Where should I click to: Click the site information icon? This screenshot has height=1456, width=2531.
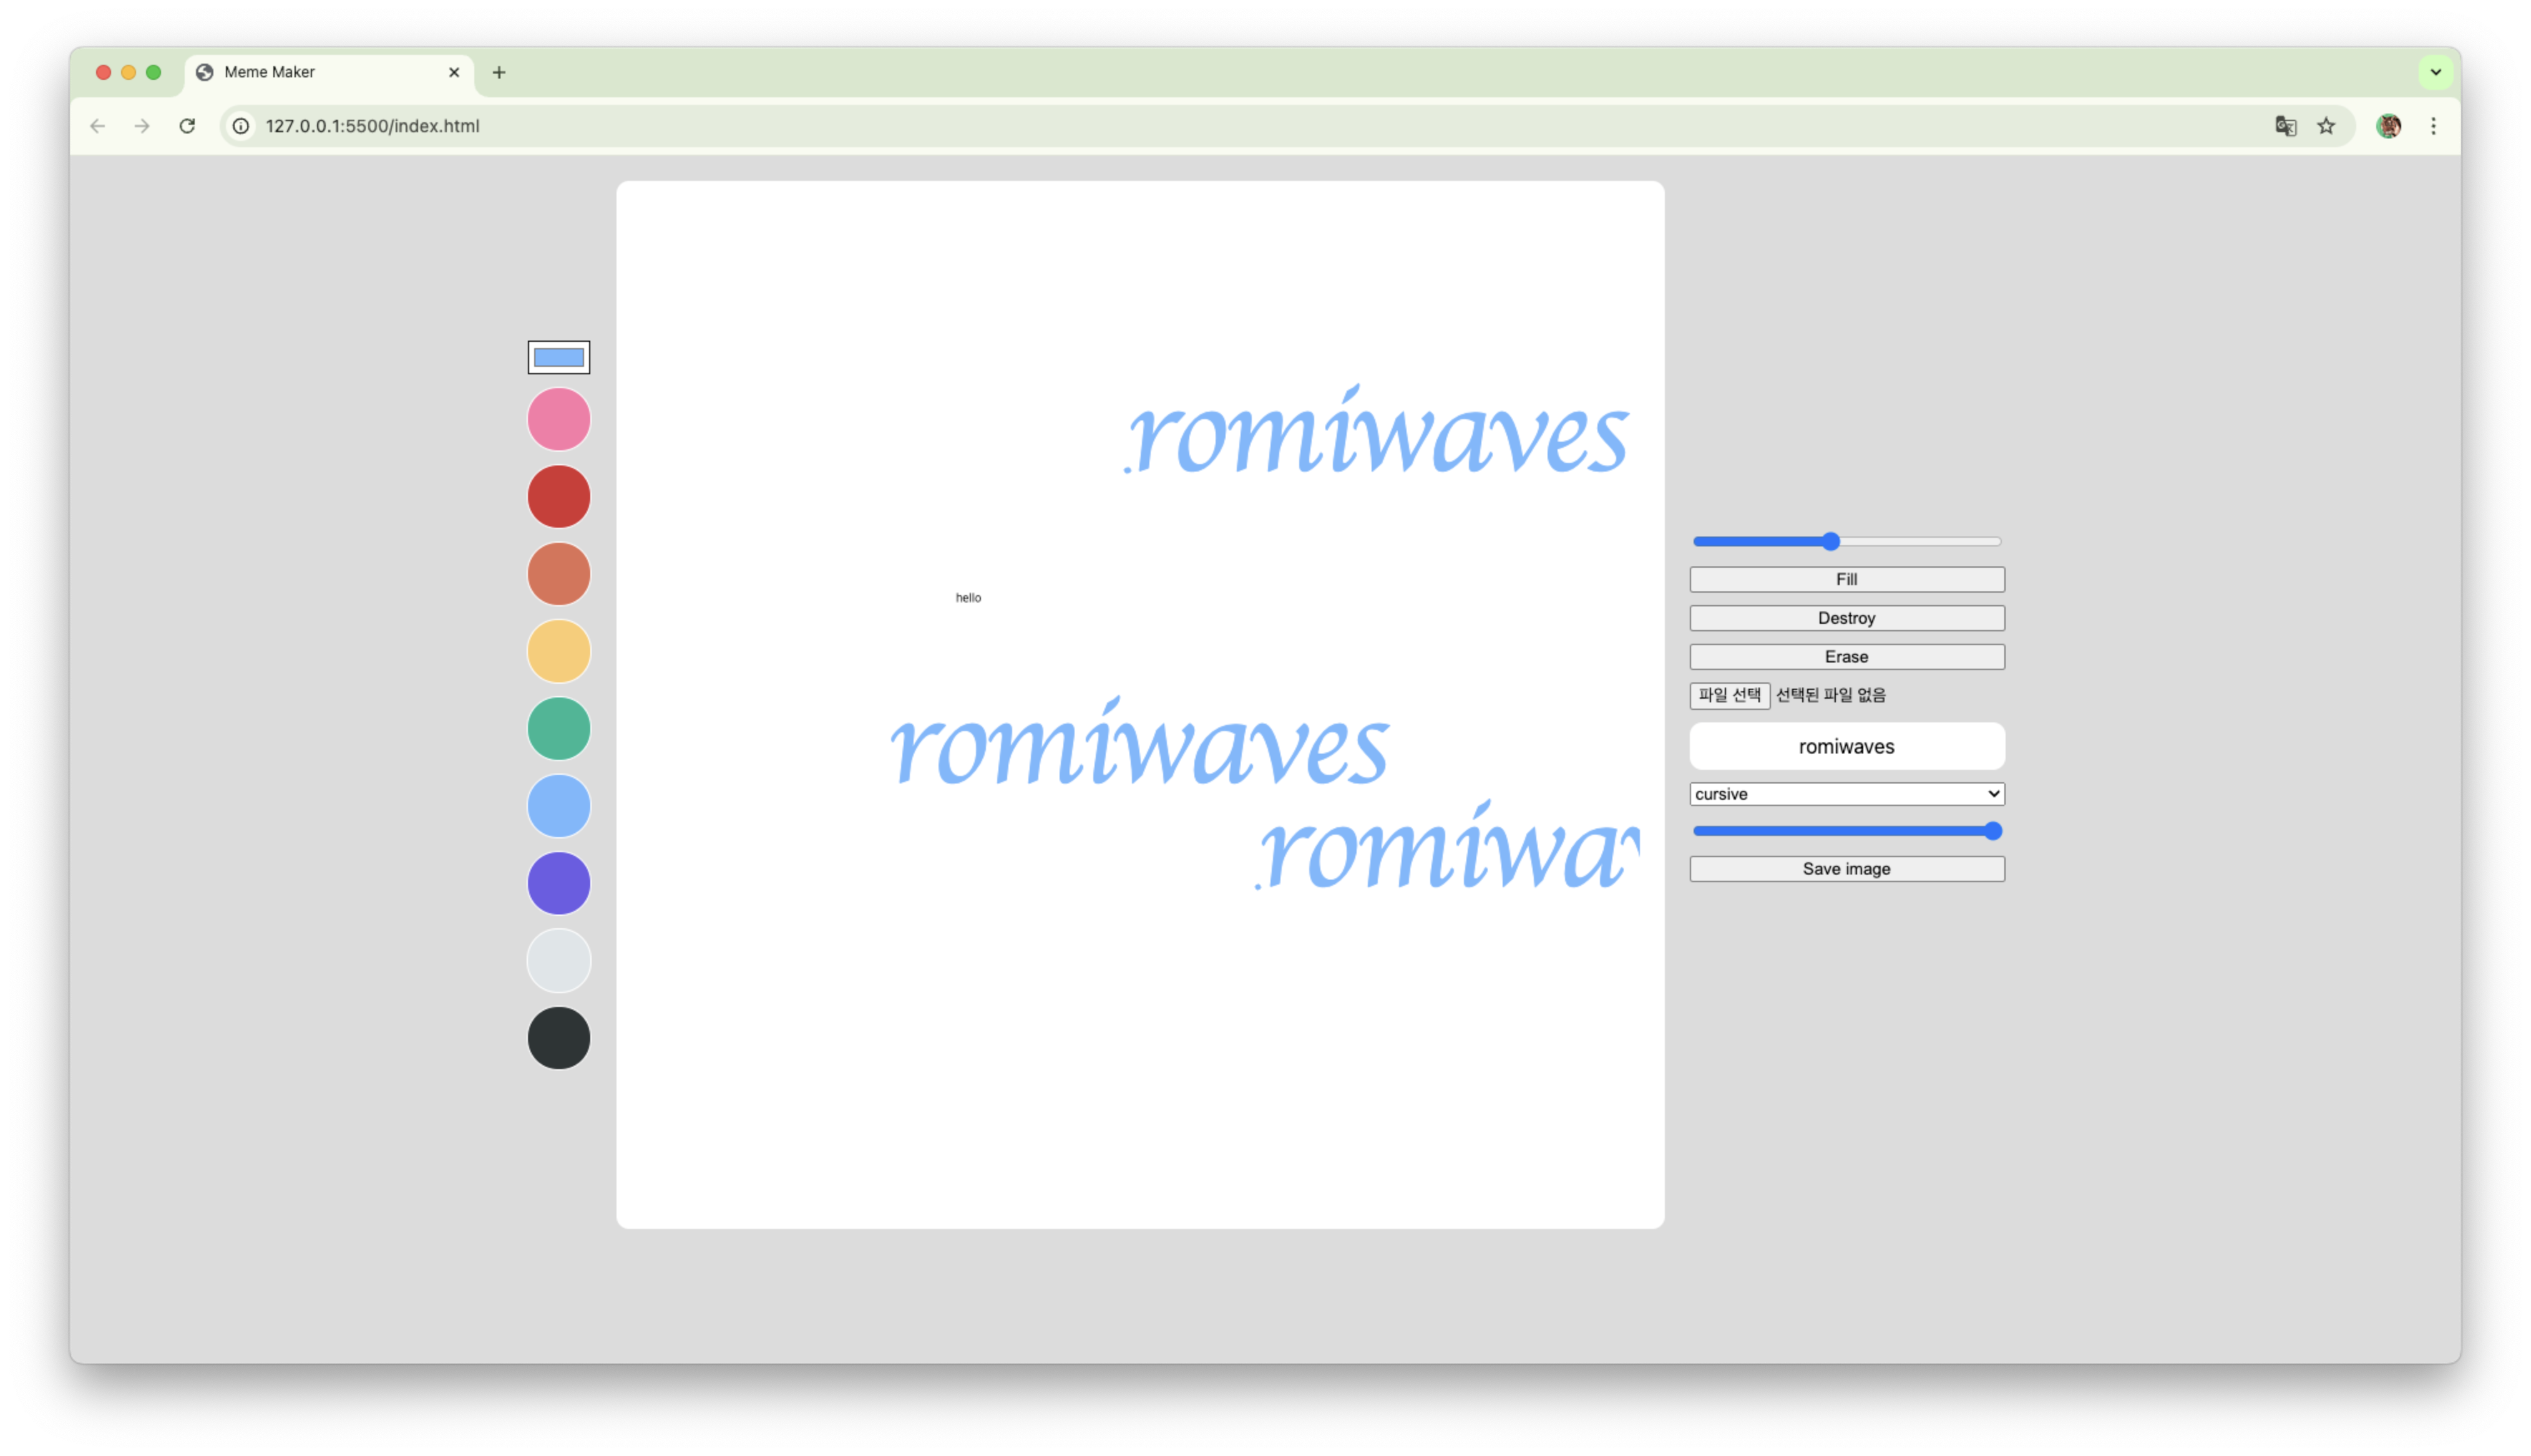(241, 126)
